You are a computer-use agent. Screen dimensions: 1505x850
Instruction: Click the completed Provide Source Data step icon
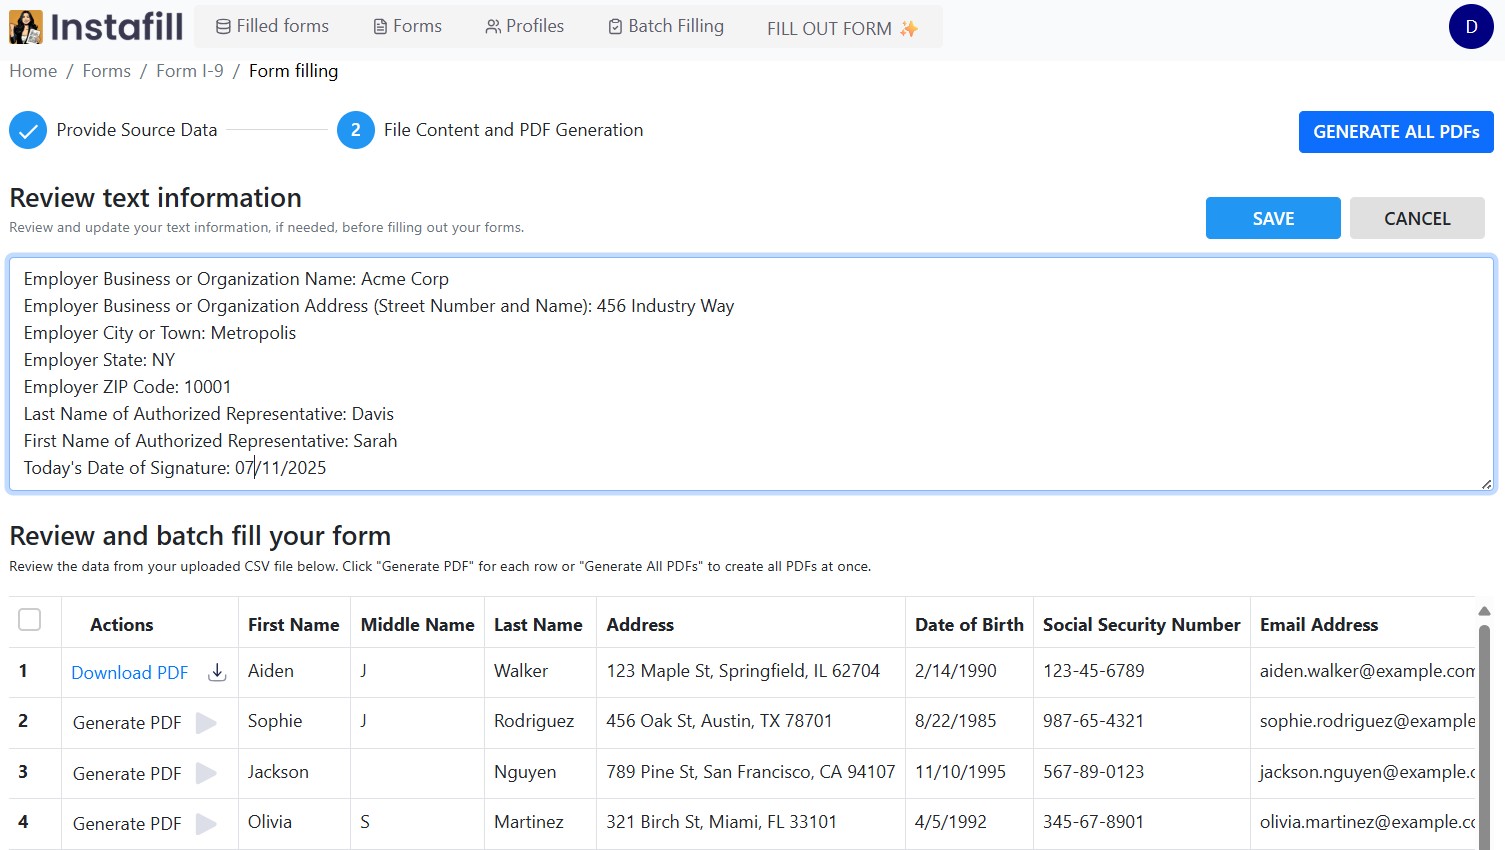click(x=28, y=130)
